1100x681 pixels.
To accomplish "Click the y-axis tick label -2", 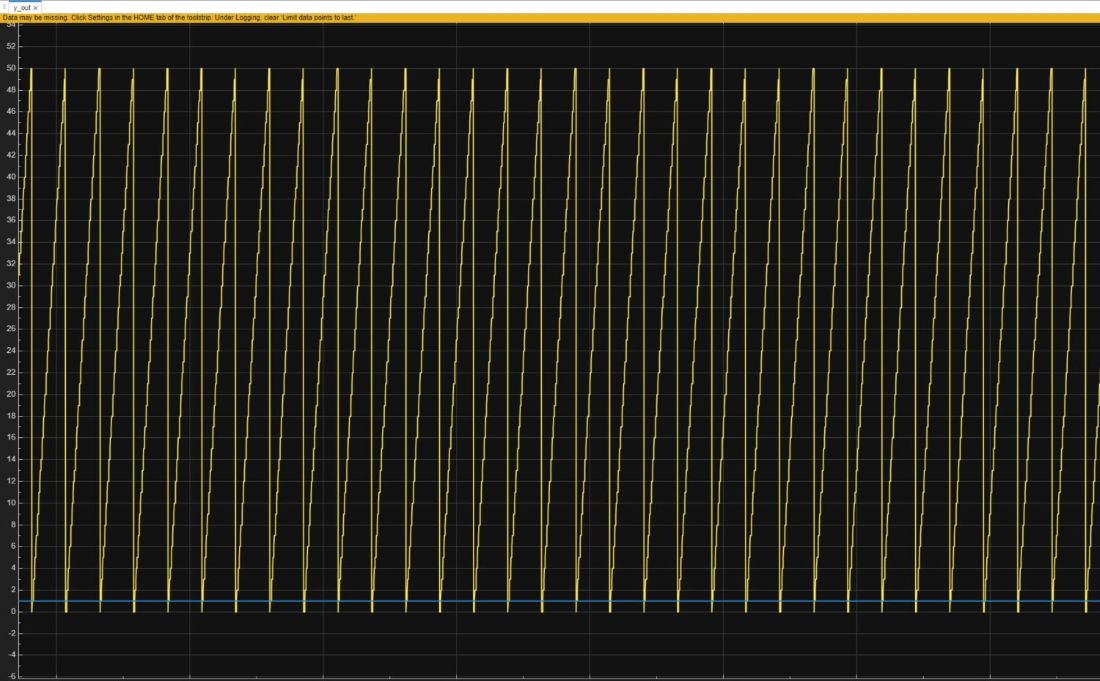I will pos(11,633).
